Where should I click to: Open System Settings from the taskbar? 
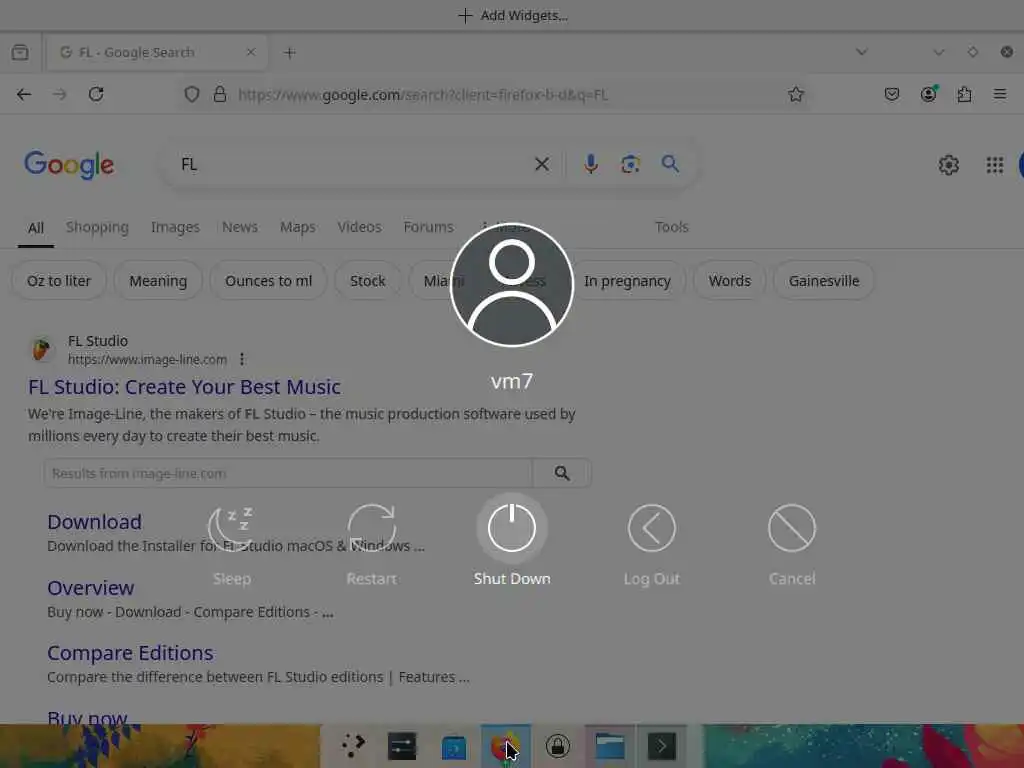[402, 746]
